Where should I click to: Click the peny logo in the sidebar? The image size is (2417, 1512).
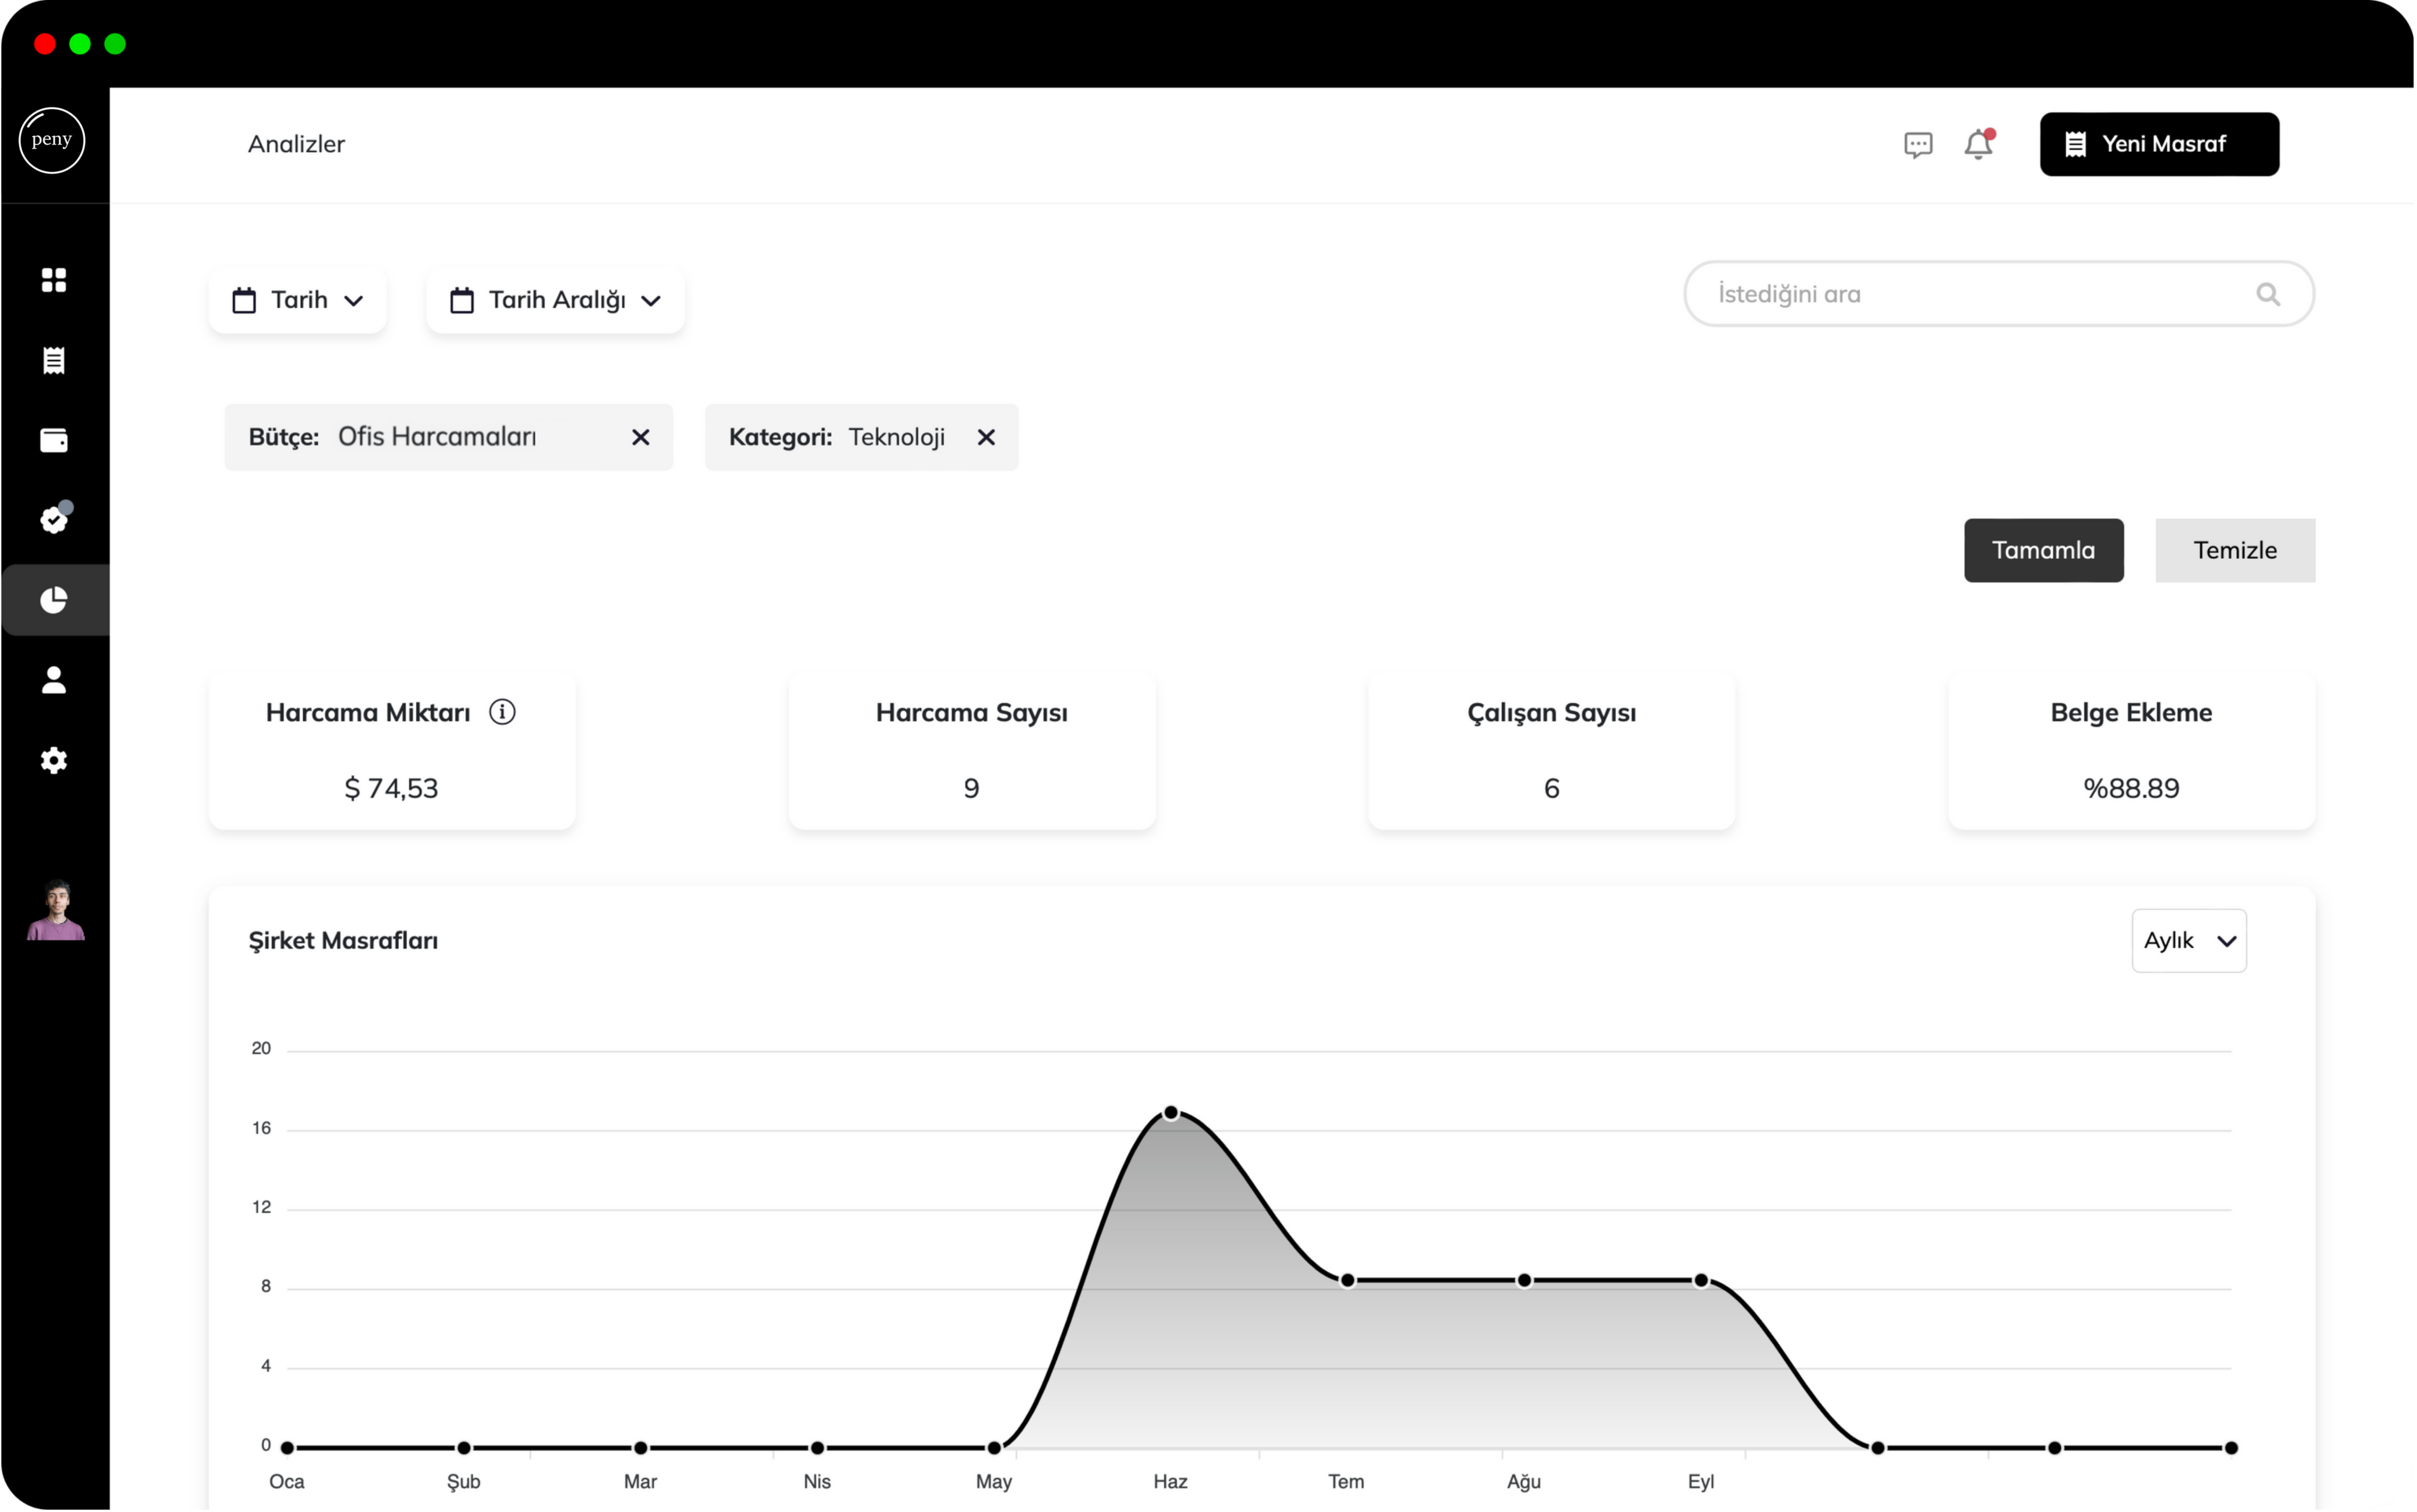[52, 140]
